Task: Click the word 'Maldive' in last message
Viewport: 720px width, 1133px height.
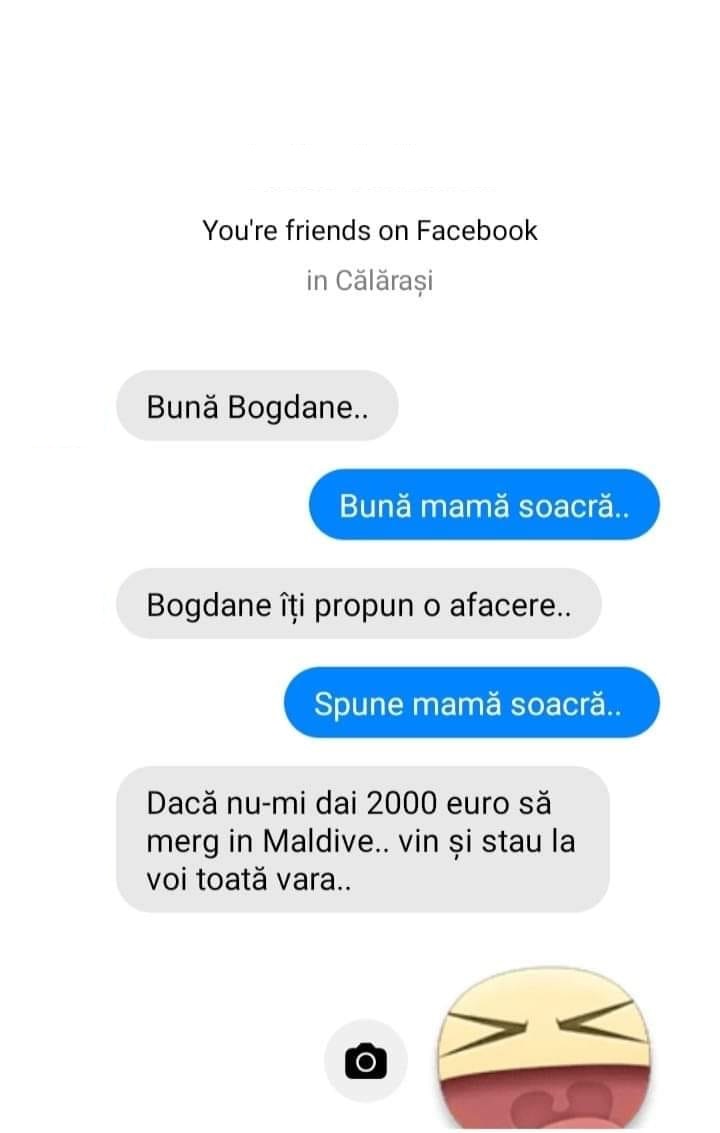Action: (318, 841)
